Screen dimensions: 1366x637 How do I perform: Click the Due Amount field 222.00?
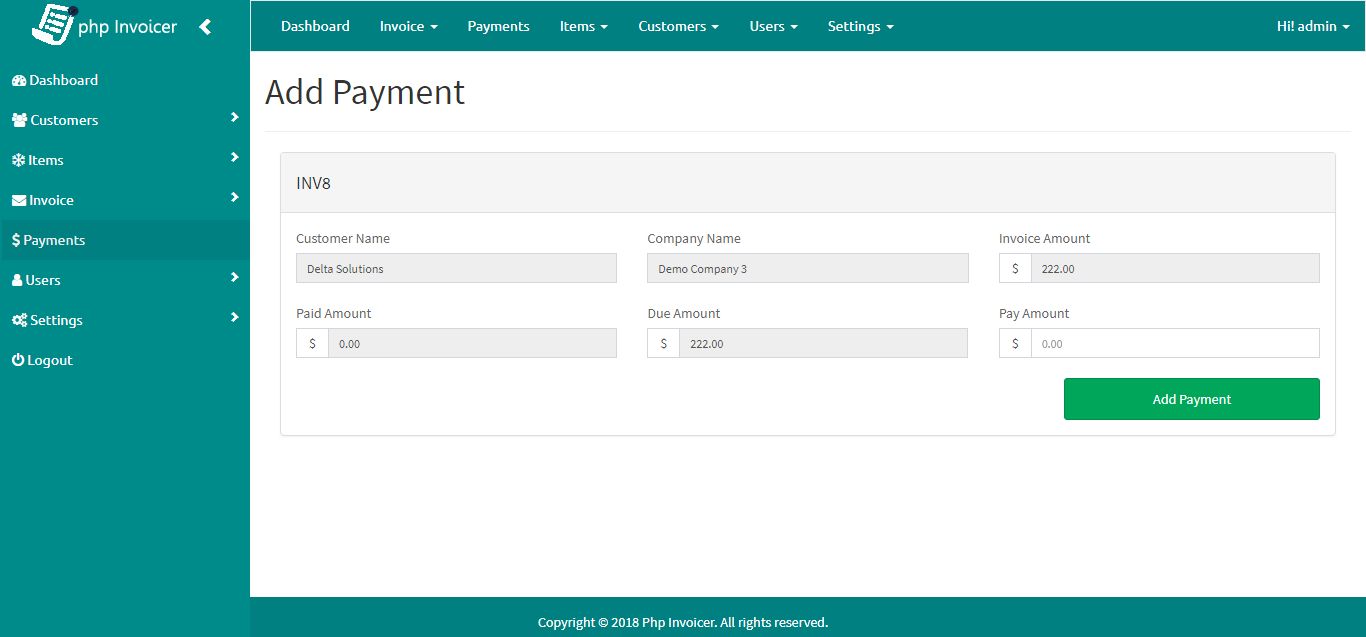pyautogui.click(x=823, y=343)
